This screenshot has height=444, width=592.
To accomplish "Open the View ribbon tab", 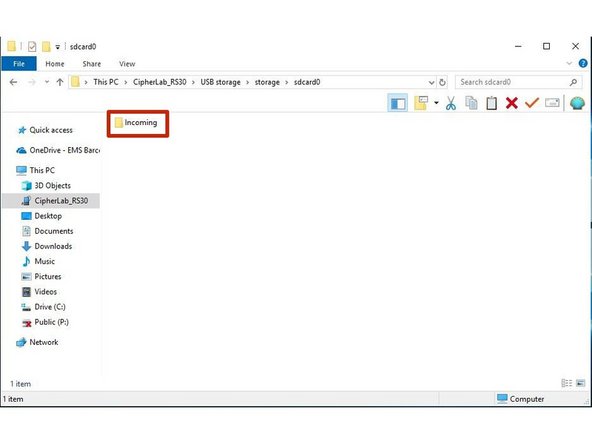I will click(x=127, y=64).
